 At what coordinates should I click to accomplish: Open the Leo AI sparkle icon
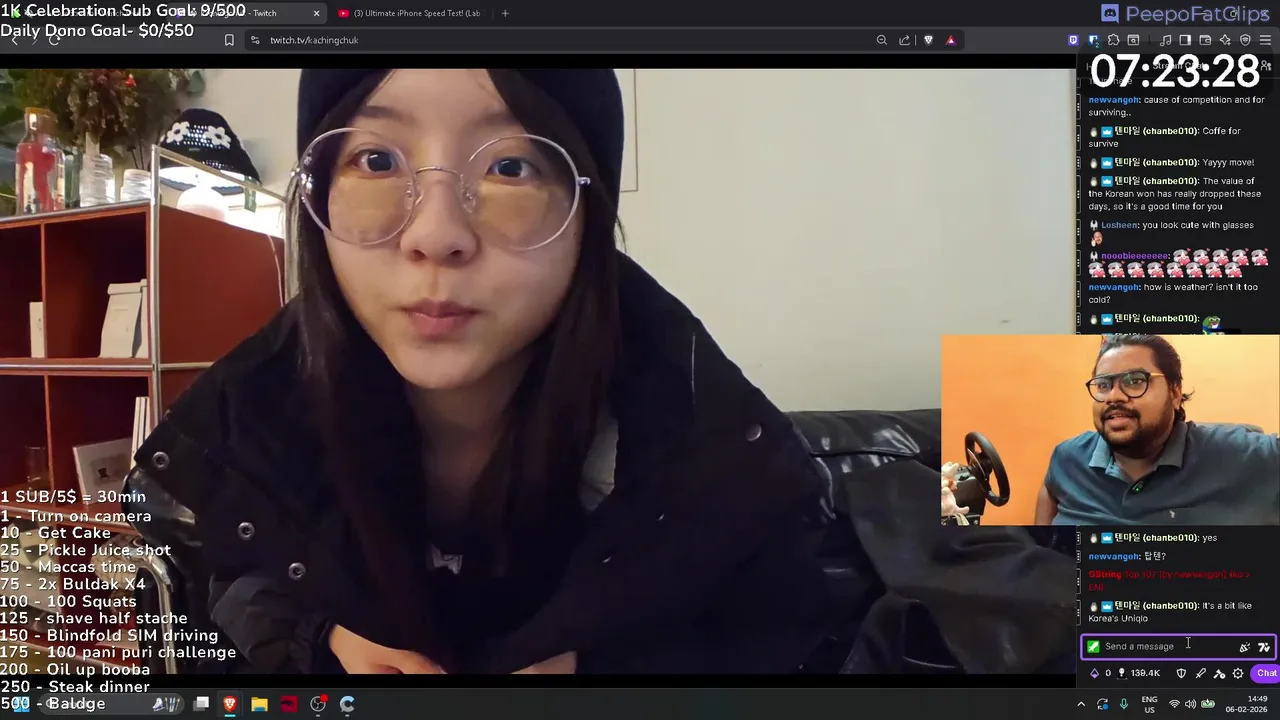click(x=1225, y=40)
